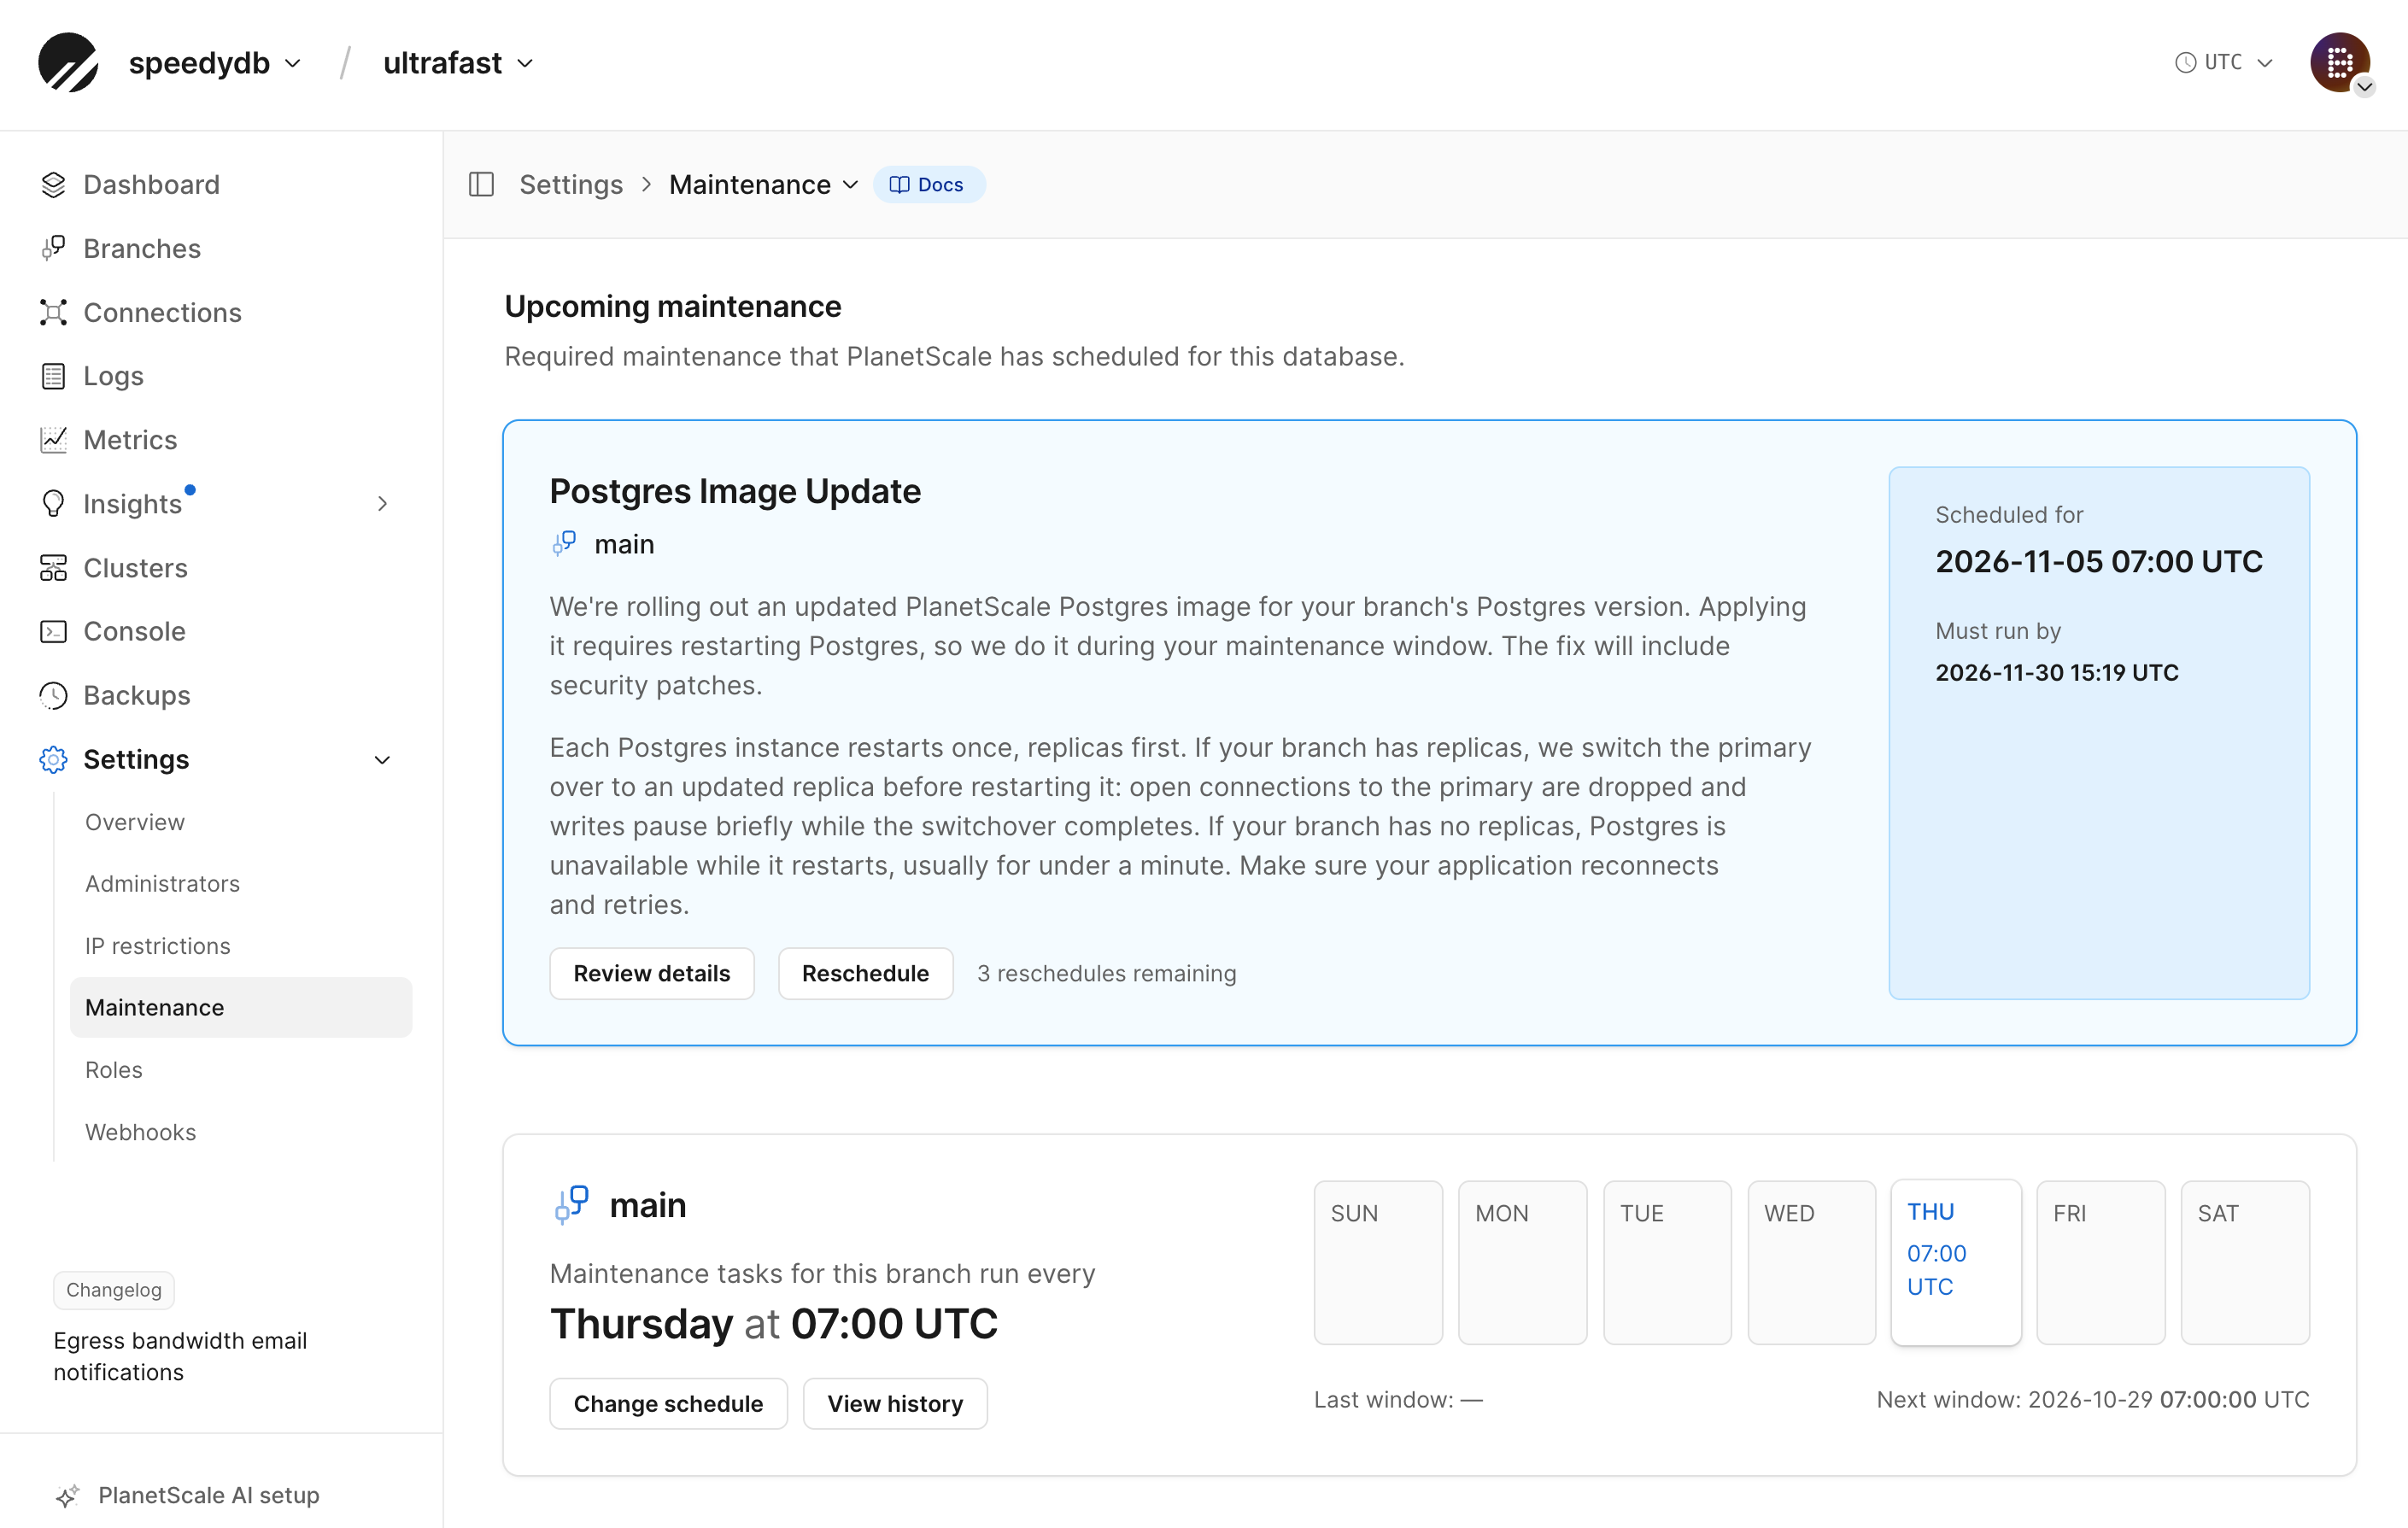Go to IP restrictions settings
Screen dimensions: 2408x1528
(x=158, y=945)
